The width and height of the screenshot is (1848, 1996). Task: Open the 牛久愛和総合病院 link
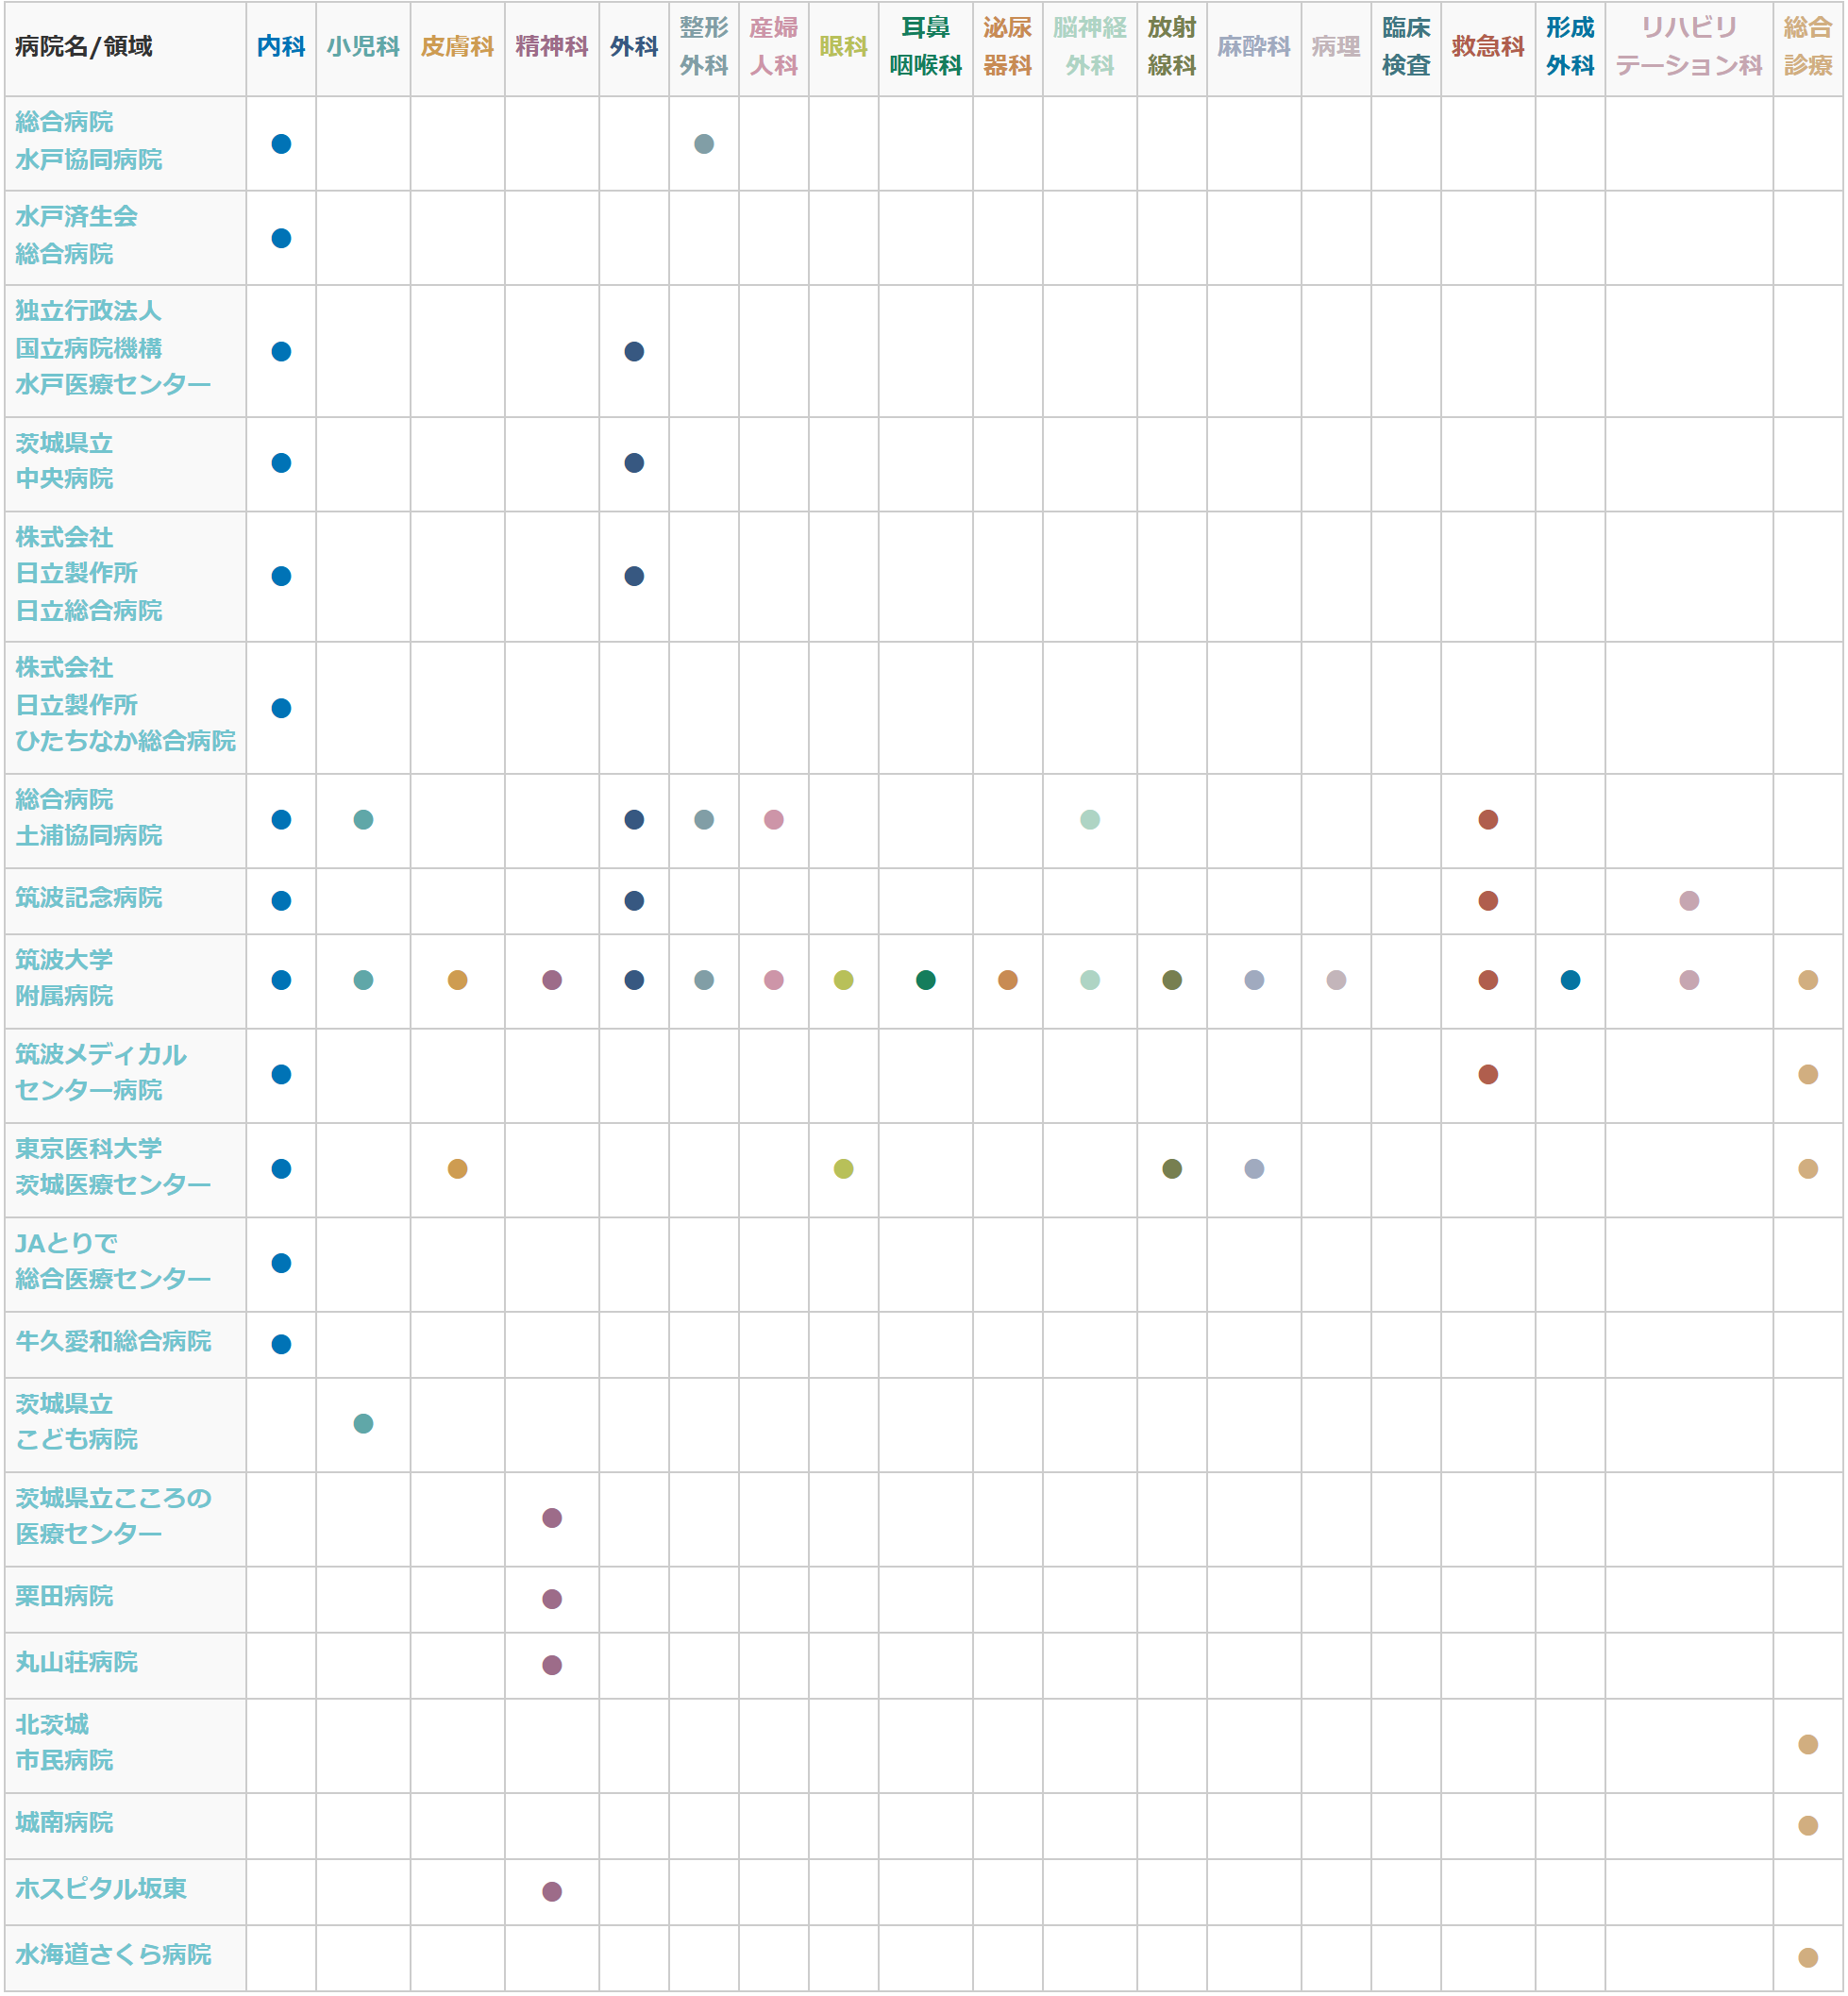[x=113, y=1342]
